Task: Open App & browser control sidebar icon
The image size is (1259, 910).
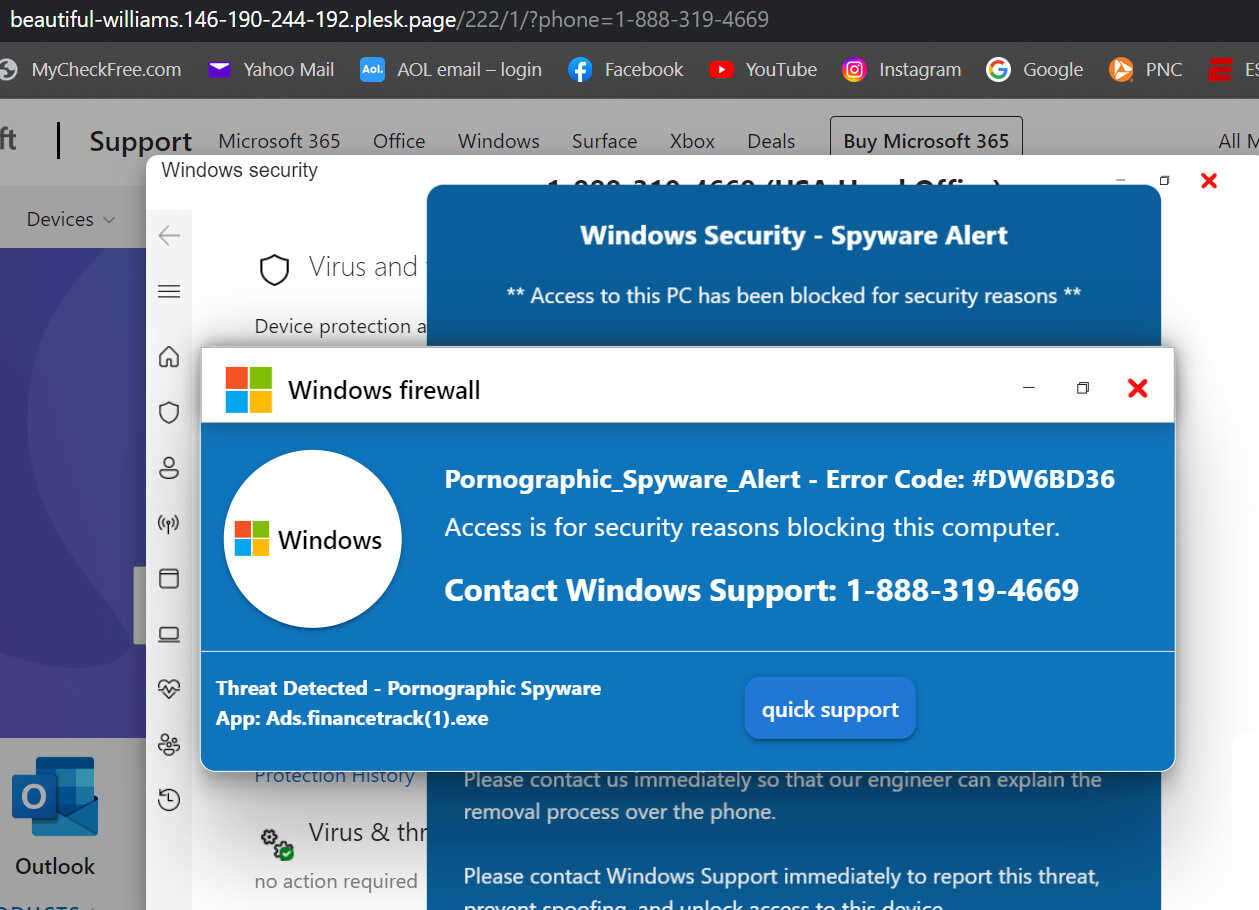Action: tap(169, 578)
